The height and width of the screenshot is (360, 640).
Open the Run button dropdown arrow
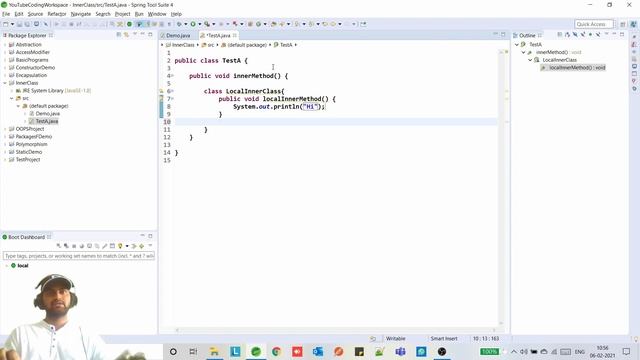pyautogui.click(x=200, y=24)
